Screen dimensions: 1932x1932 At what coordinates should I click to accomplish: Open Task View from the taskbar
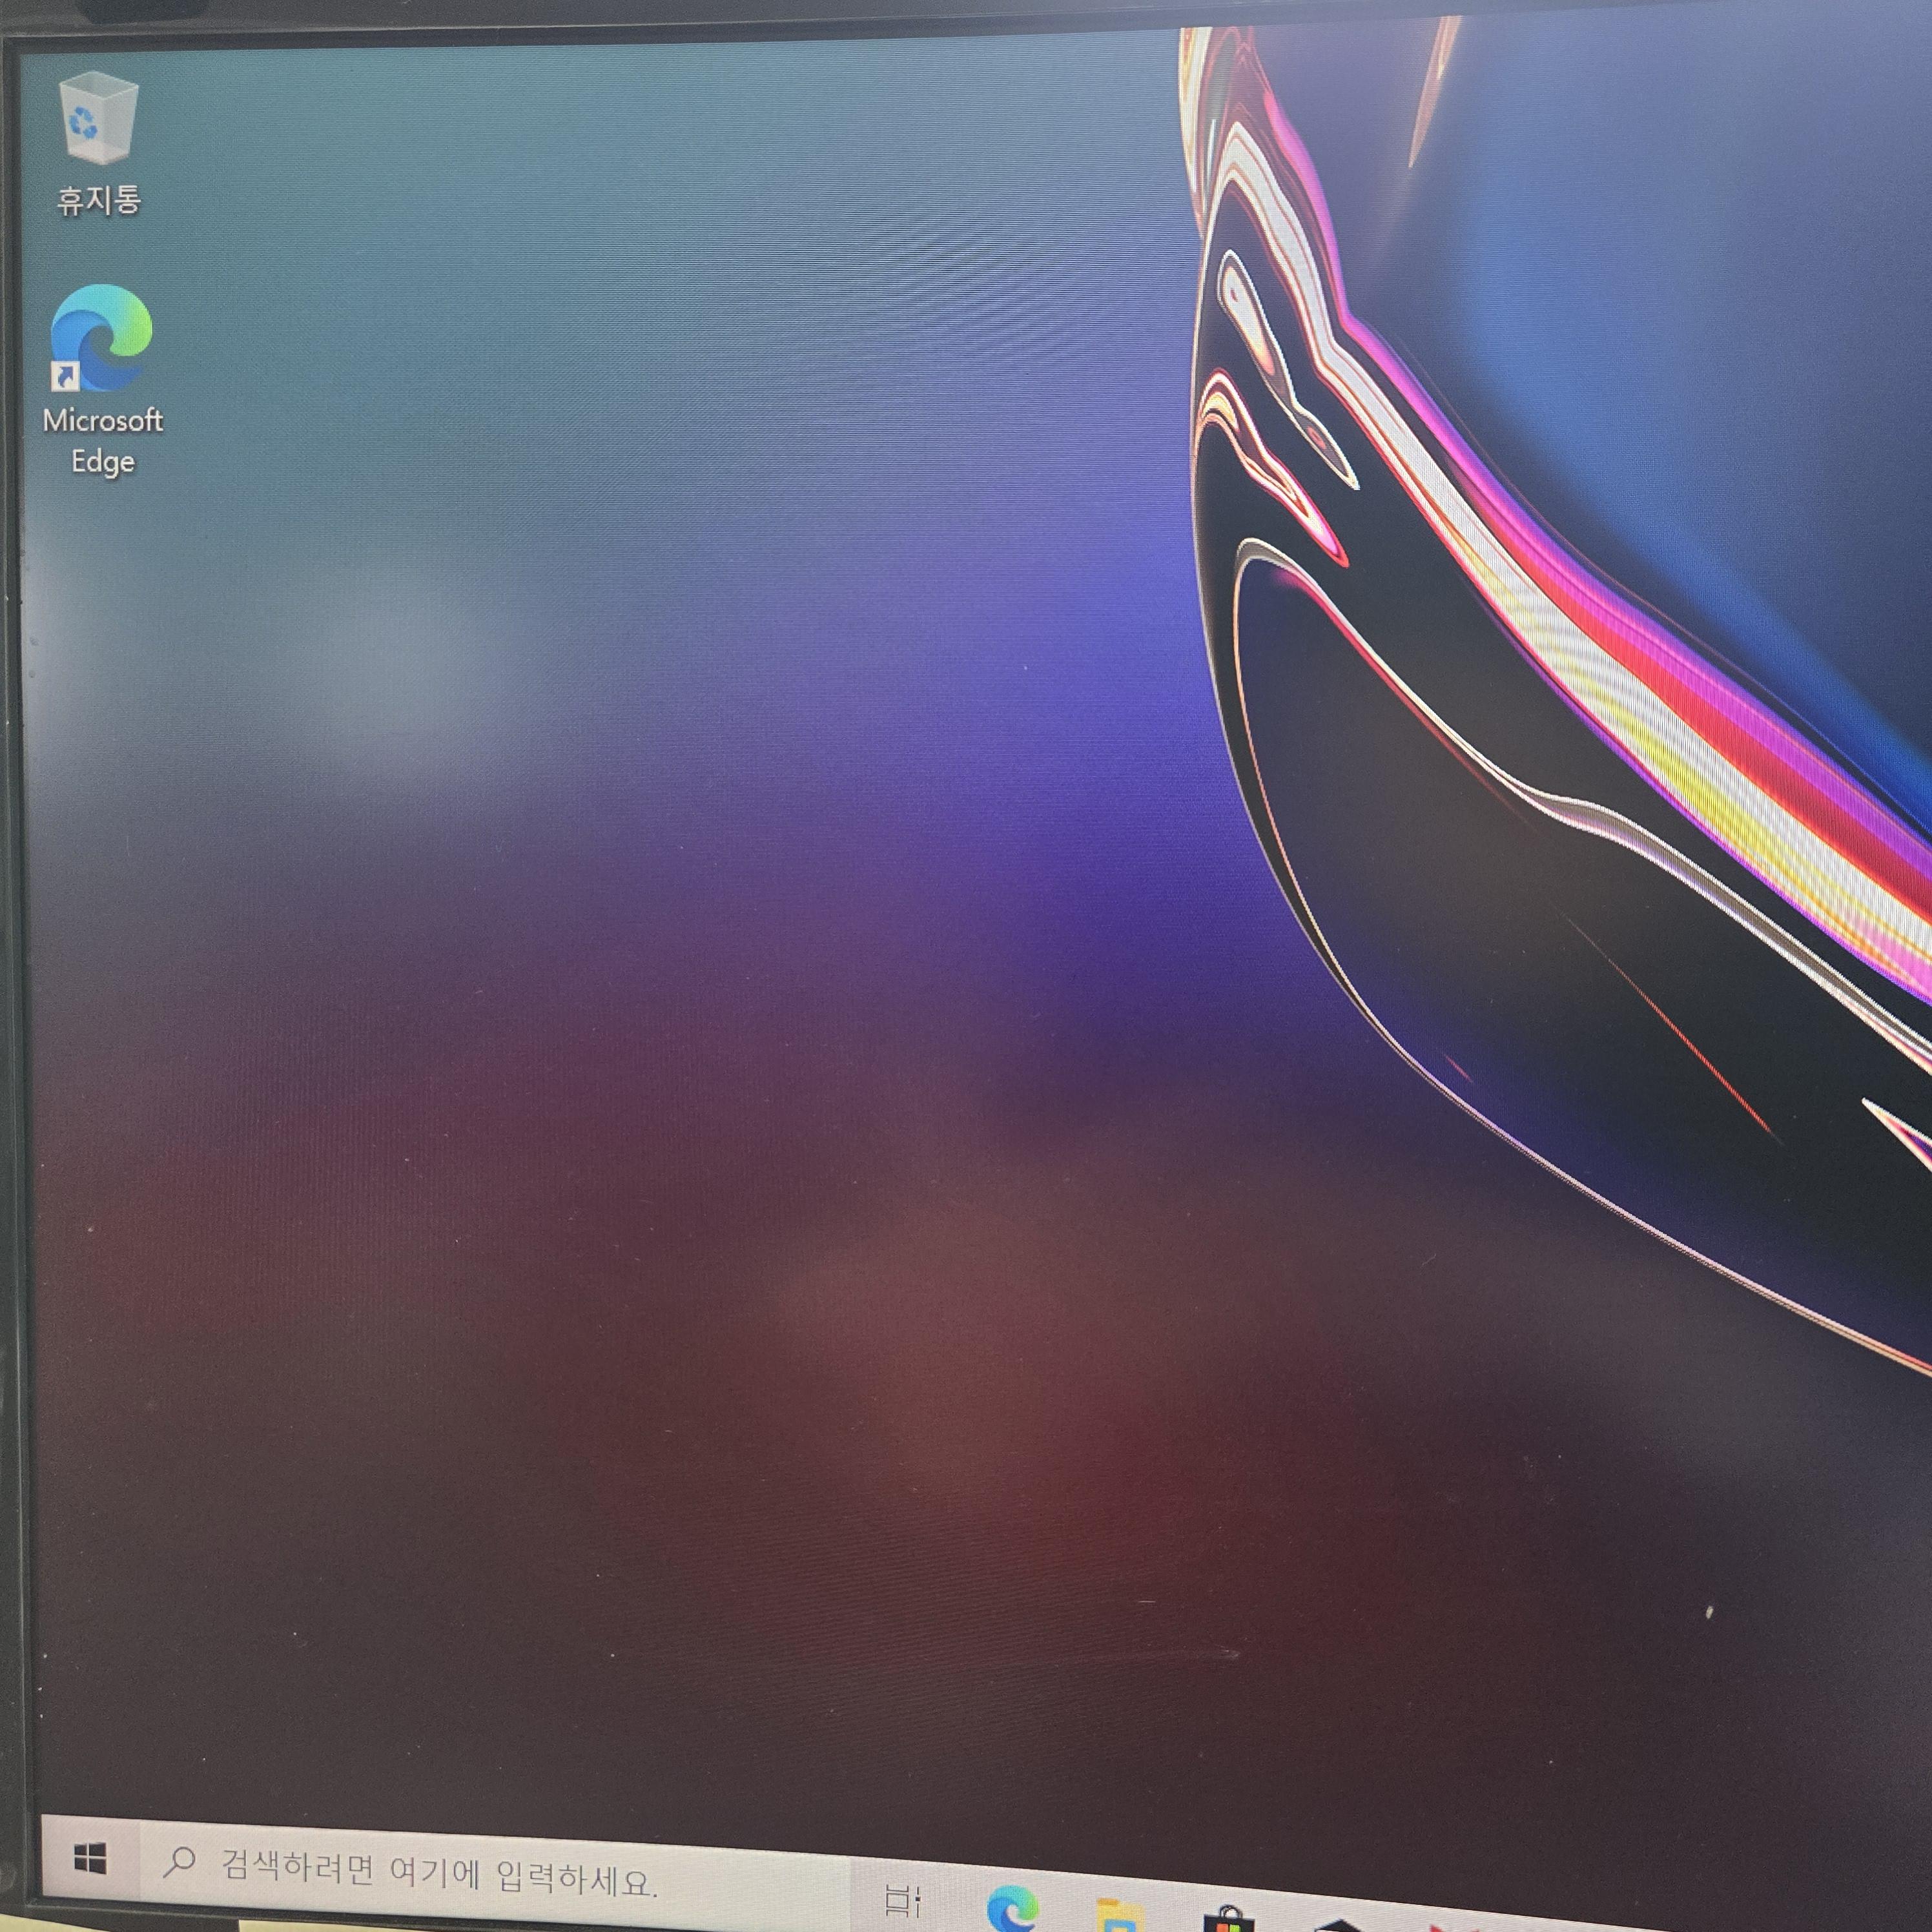[x=902, y=1900]
